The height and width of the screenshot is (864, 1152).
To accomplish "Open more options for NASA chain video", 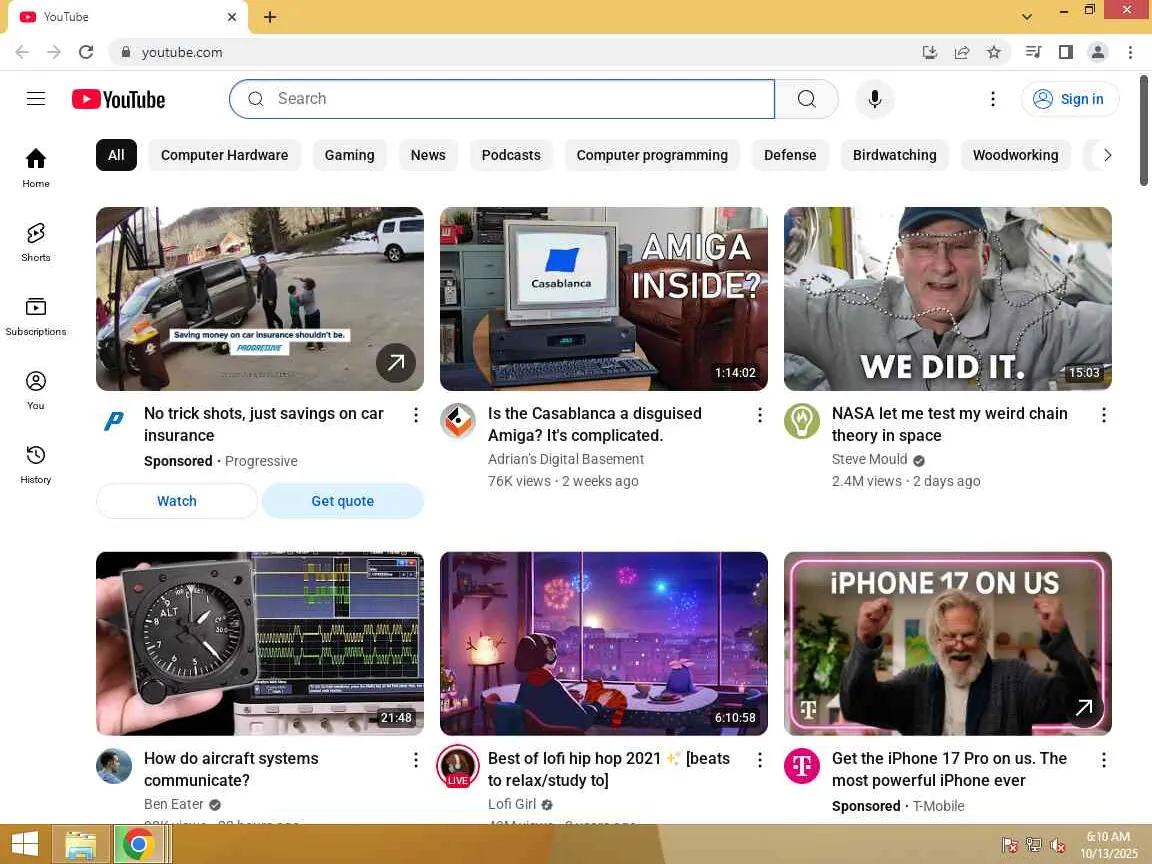I will tap(1104, 415).
